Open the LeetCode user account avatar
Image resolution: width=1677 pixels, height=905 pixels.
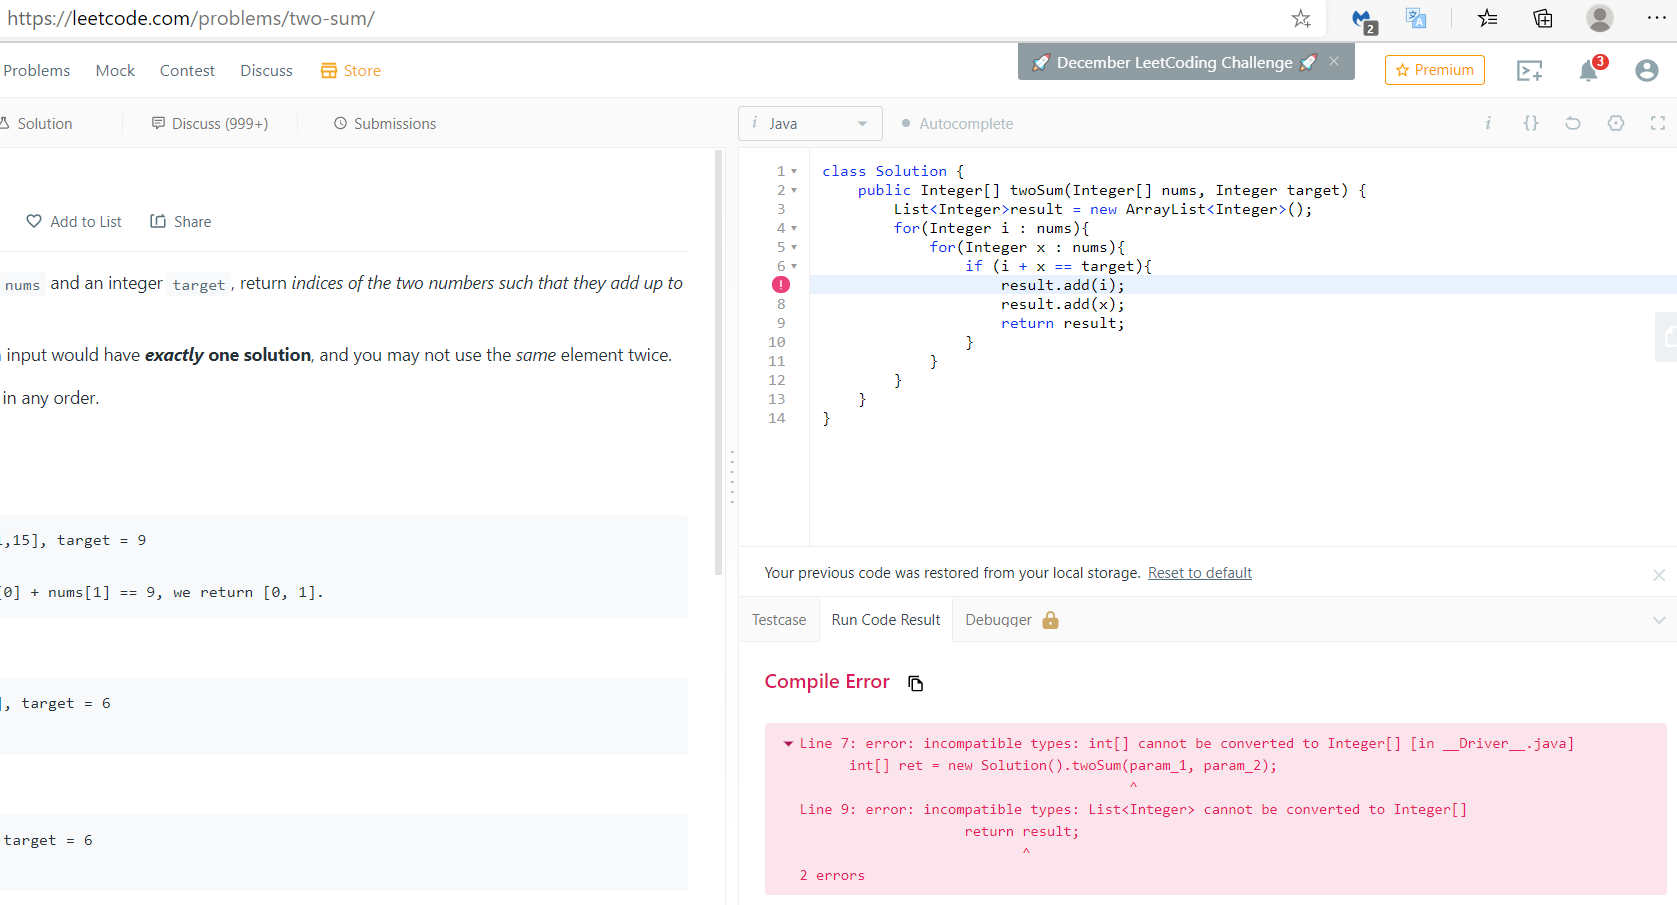pos(1647,70)
